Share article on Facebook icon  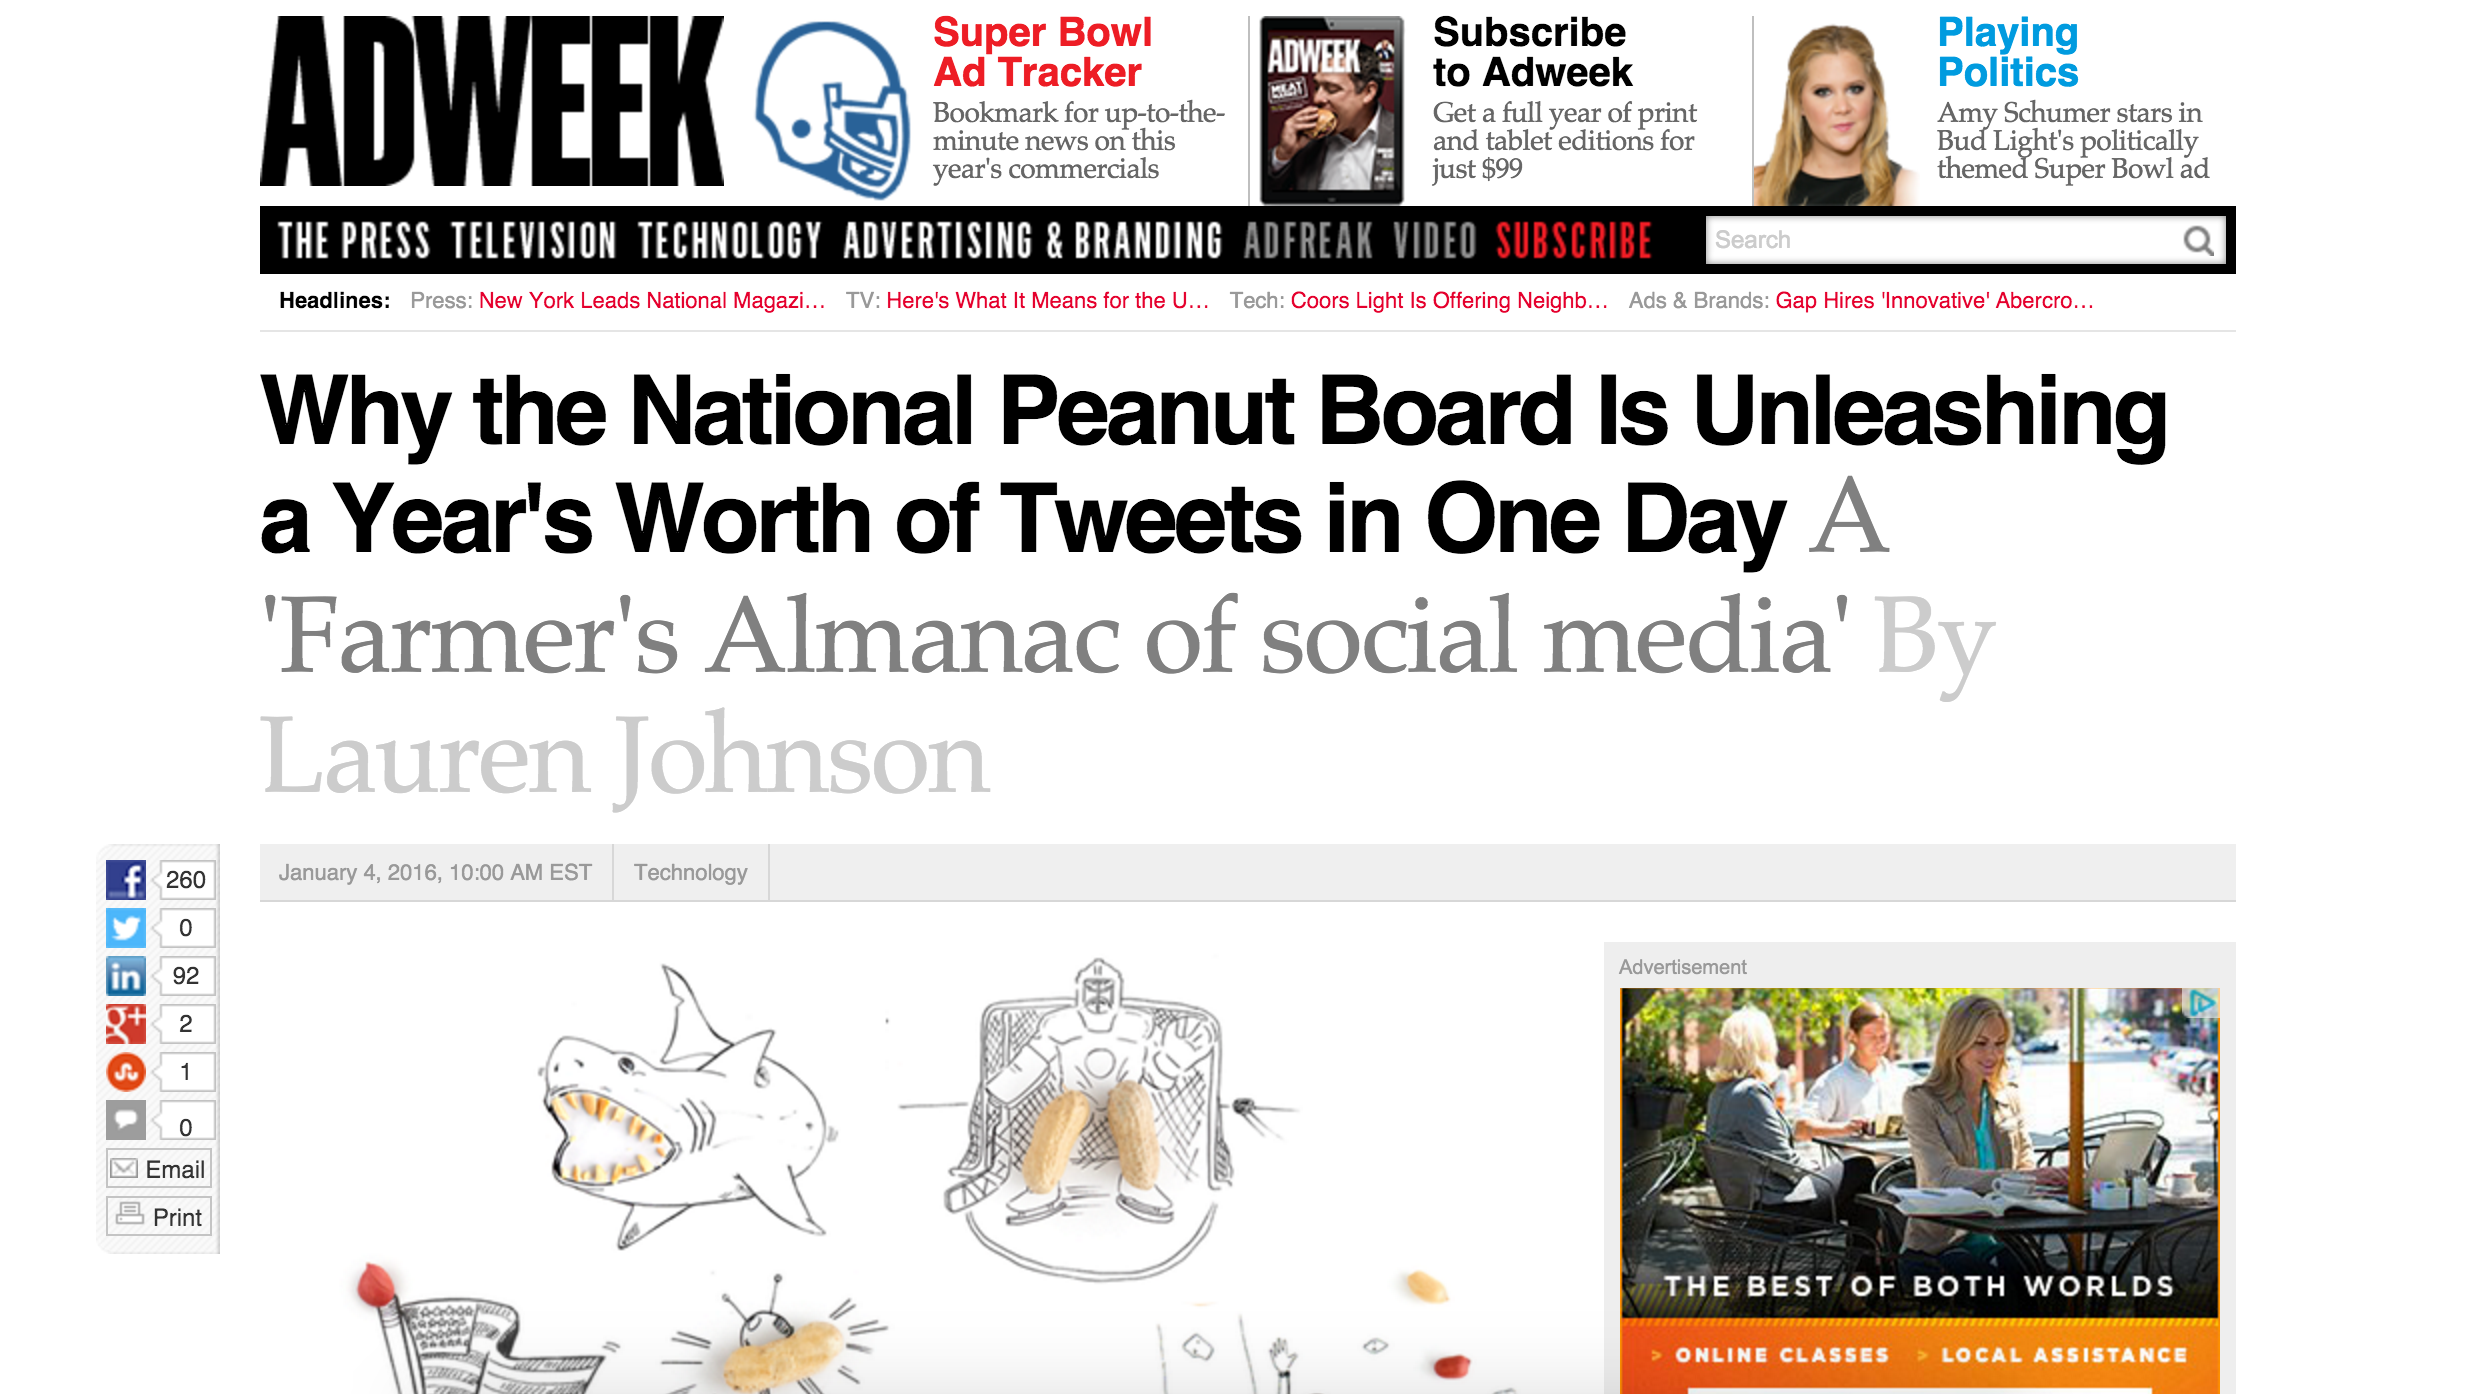pyautogui.click(x=126, y=880)
